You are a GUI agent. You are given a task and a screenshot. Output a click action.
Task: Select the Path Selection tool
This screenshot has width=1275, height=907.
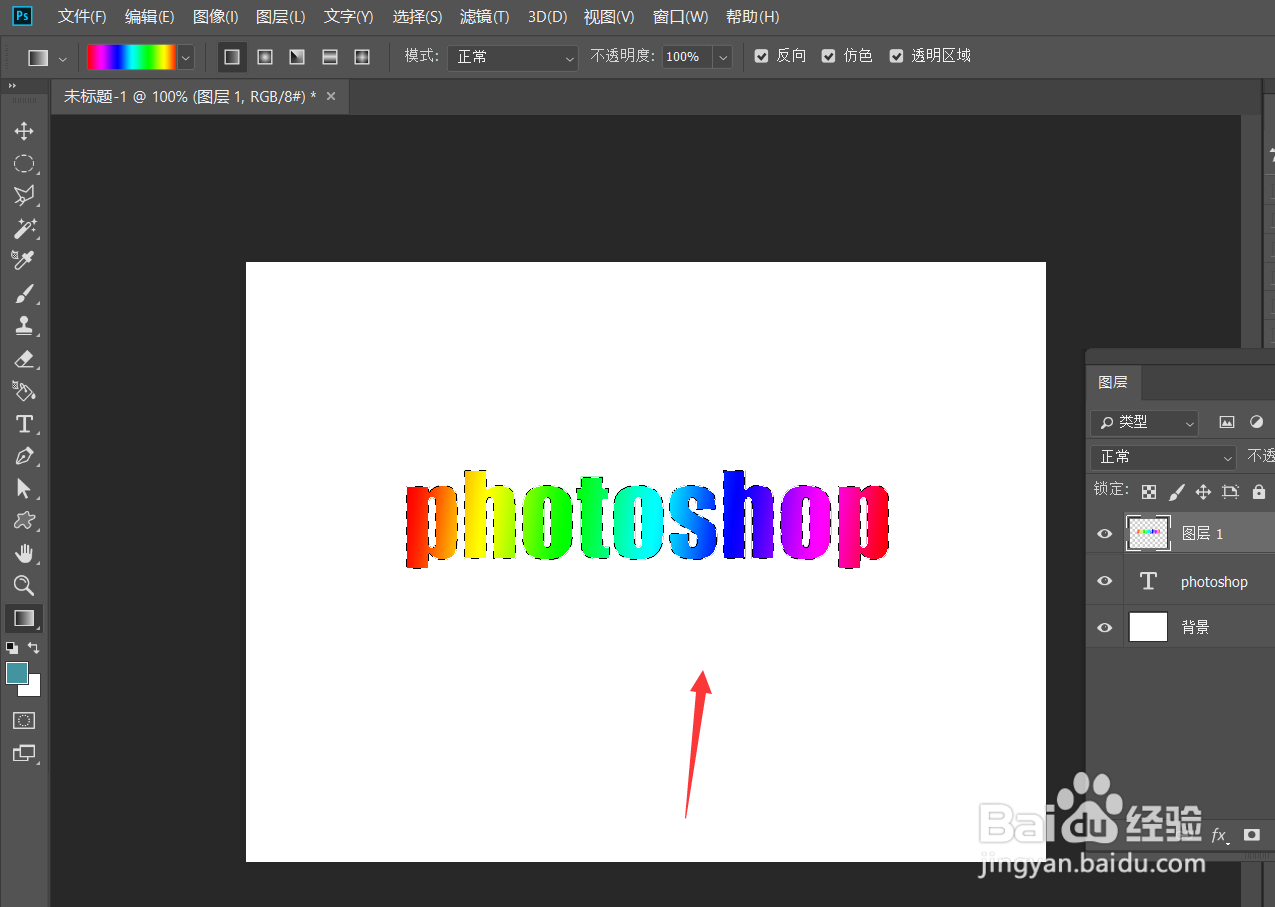click(24, 488)
